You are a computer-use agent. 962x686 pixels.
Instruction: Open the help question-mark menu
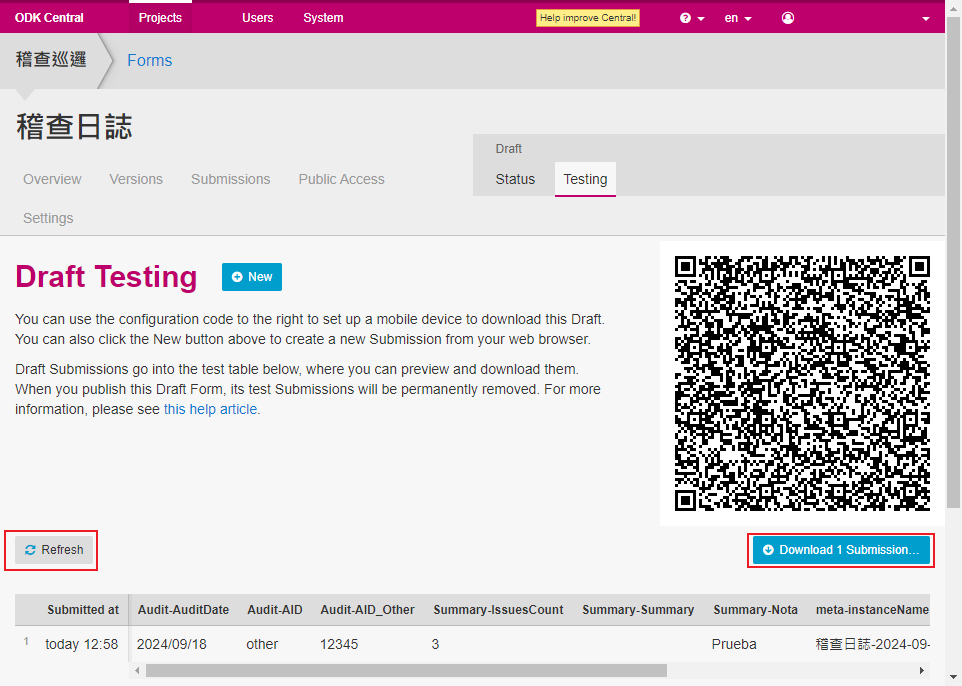click(692, 18)
